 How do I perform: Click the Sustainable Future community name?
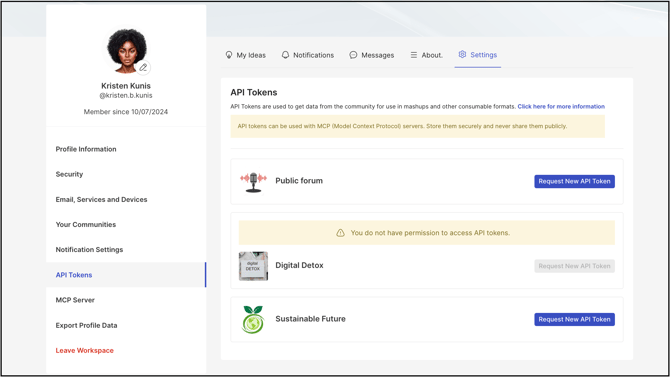point(311,319)
